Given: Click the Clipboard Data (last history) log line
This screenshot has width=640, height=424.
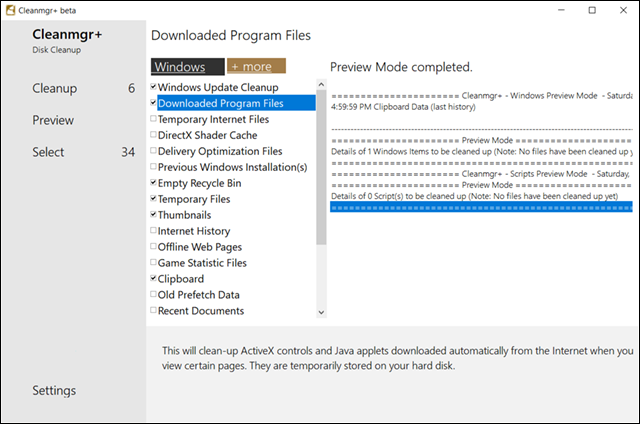Looking at the screenshot, I should [x=403, y=107].
